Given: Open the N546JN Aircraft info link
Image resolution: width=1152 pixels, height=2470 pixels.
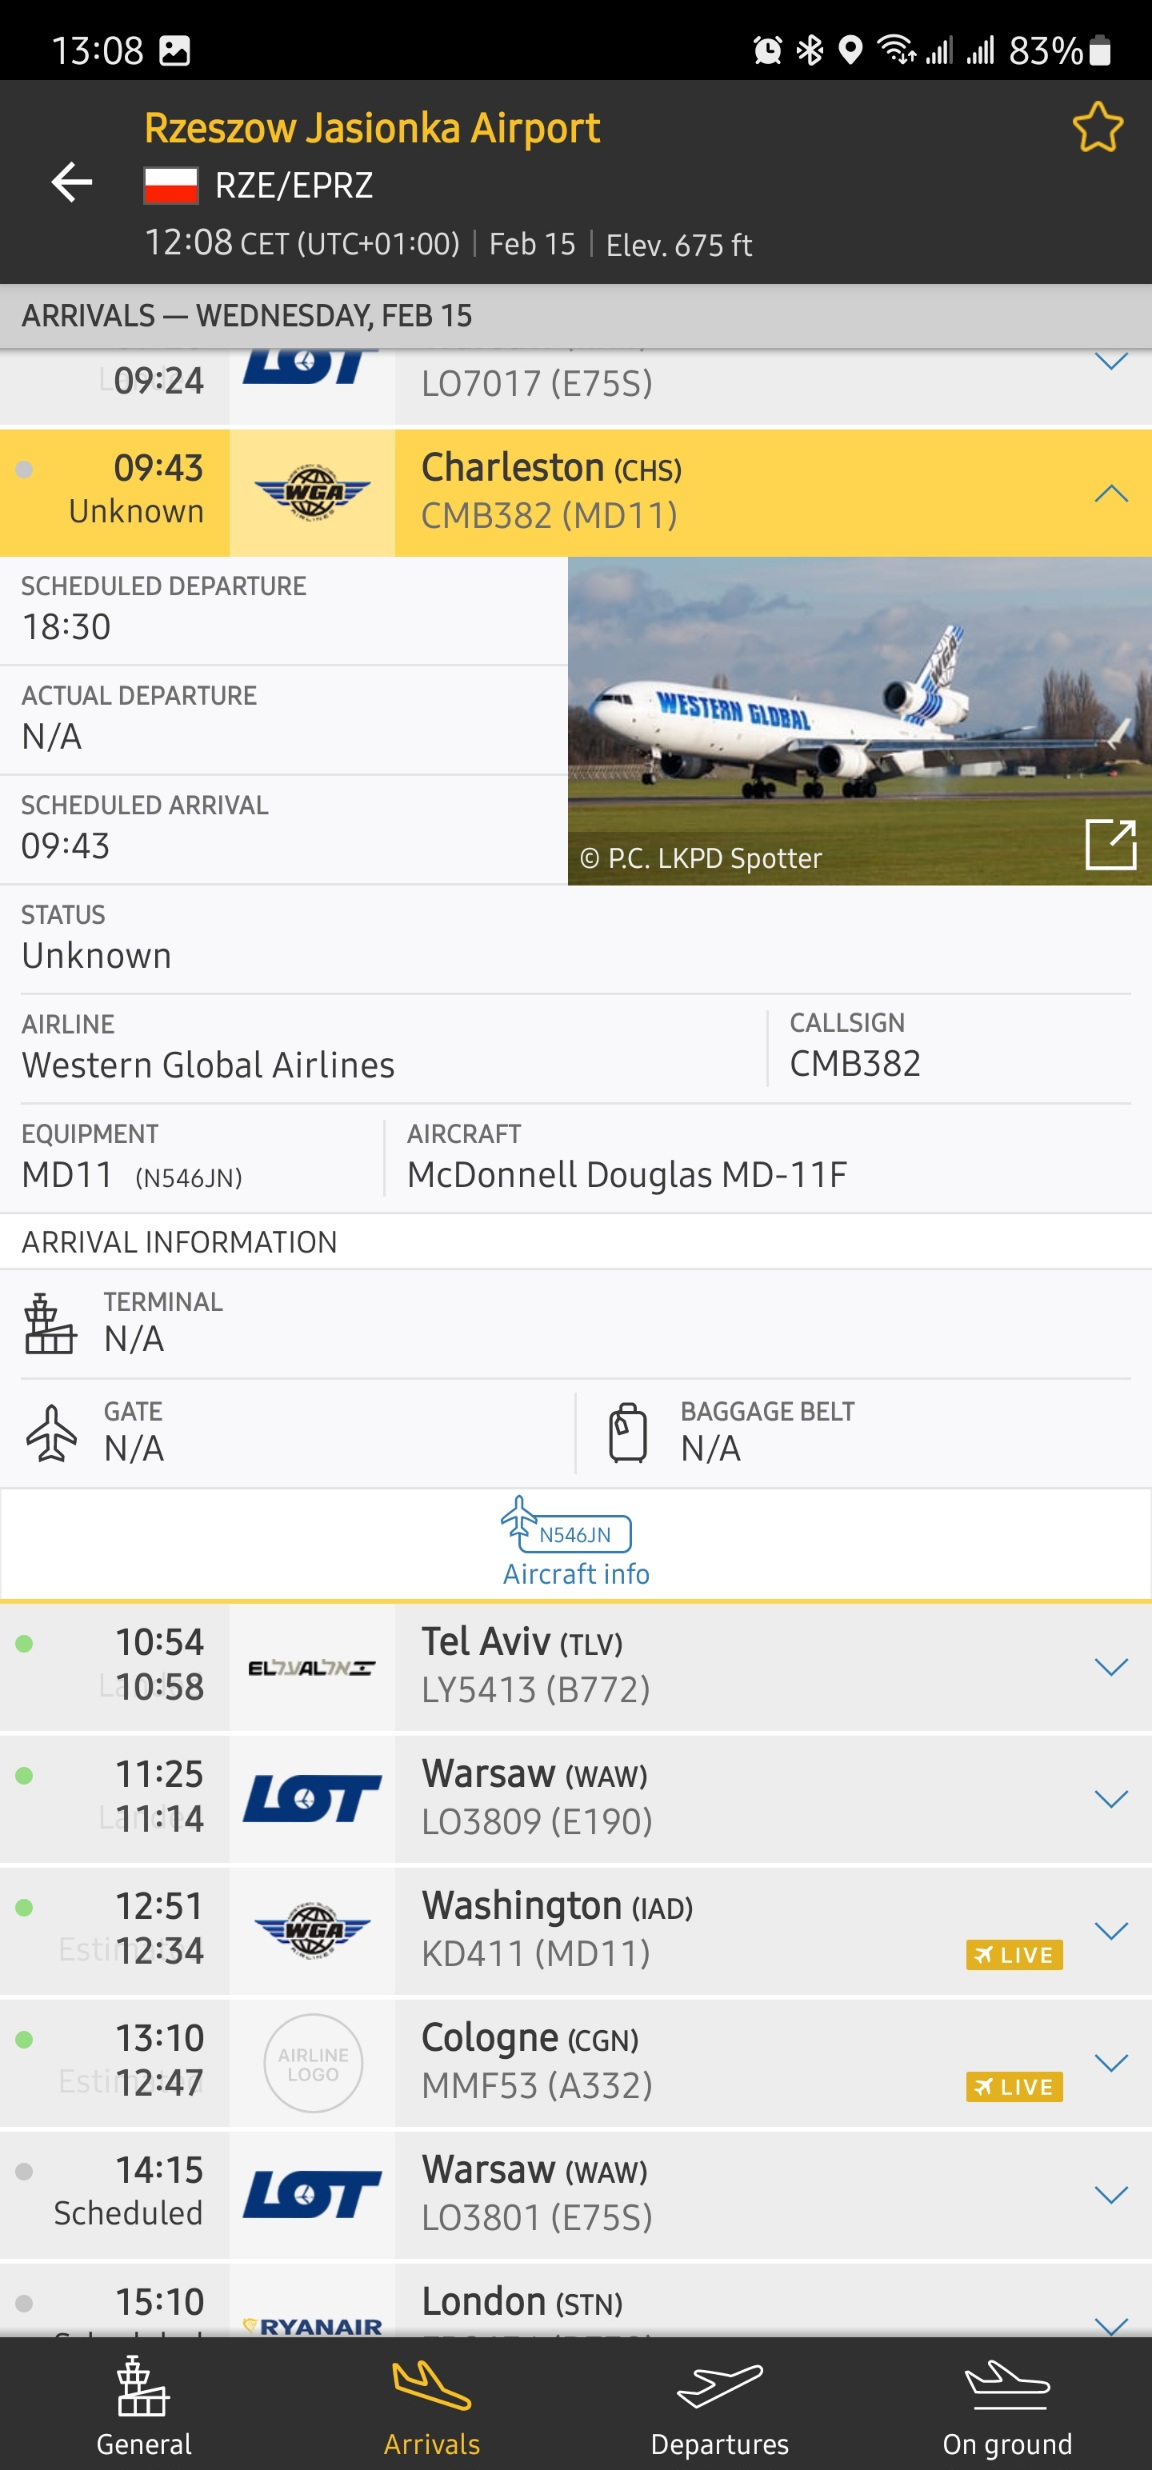Looking at the screenshot, I should [576, 1544].
